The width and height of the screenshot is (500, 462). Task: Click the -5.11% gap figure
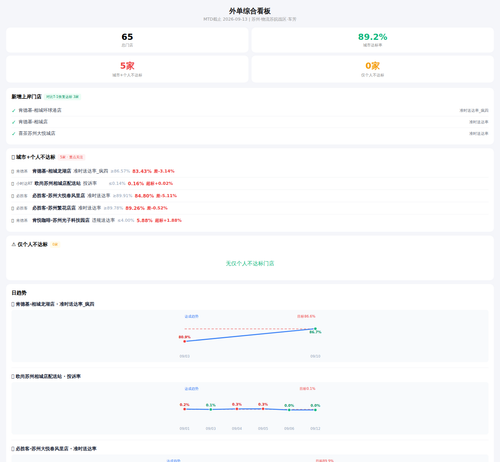click(166, 196)
